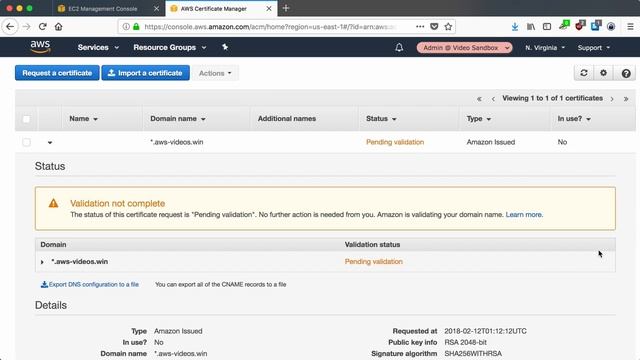This screenshot has height=360, width=640.
Task: Open the Firefox hamburger menu
Action: [x=630, y=27]
